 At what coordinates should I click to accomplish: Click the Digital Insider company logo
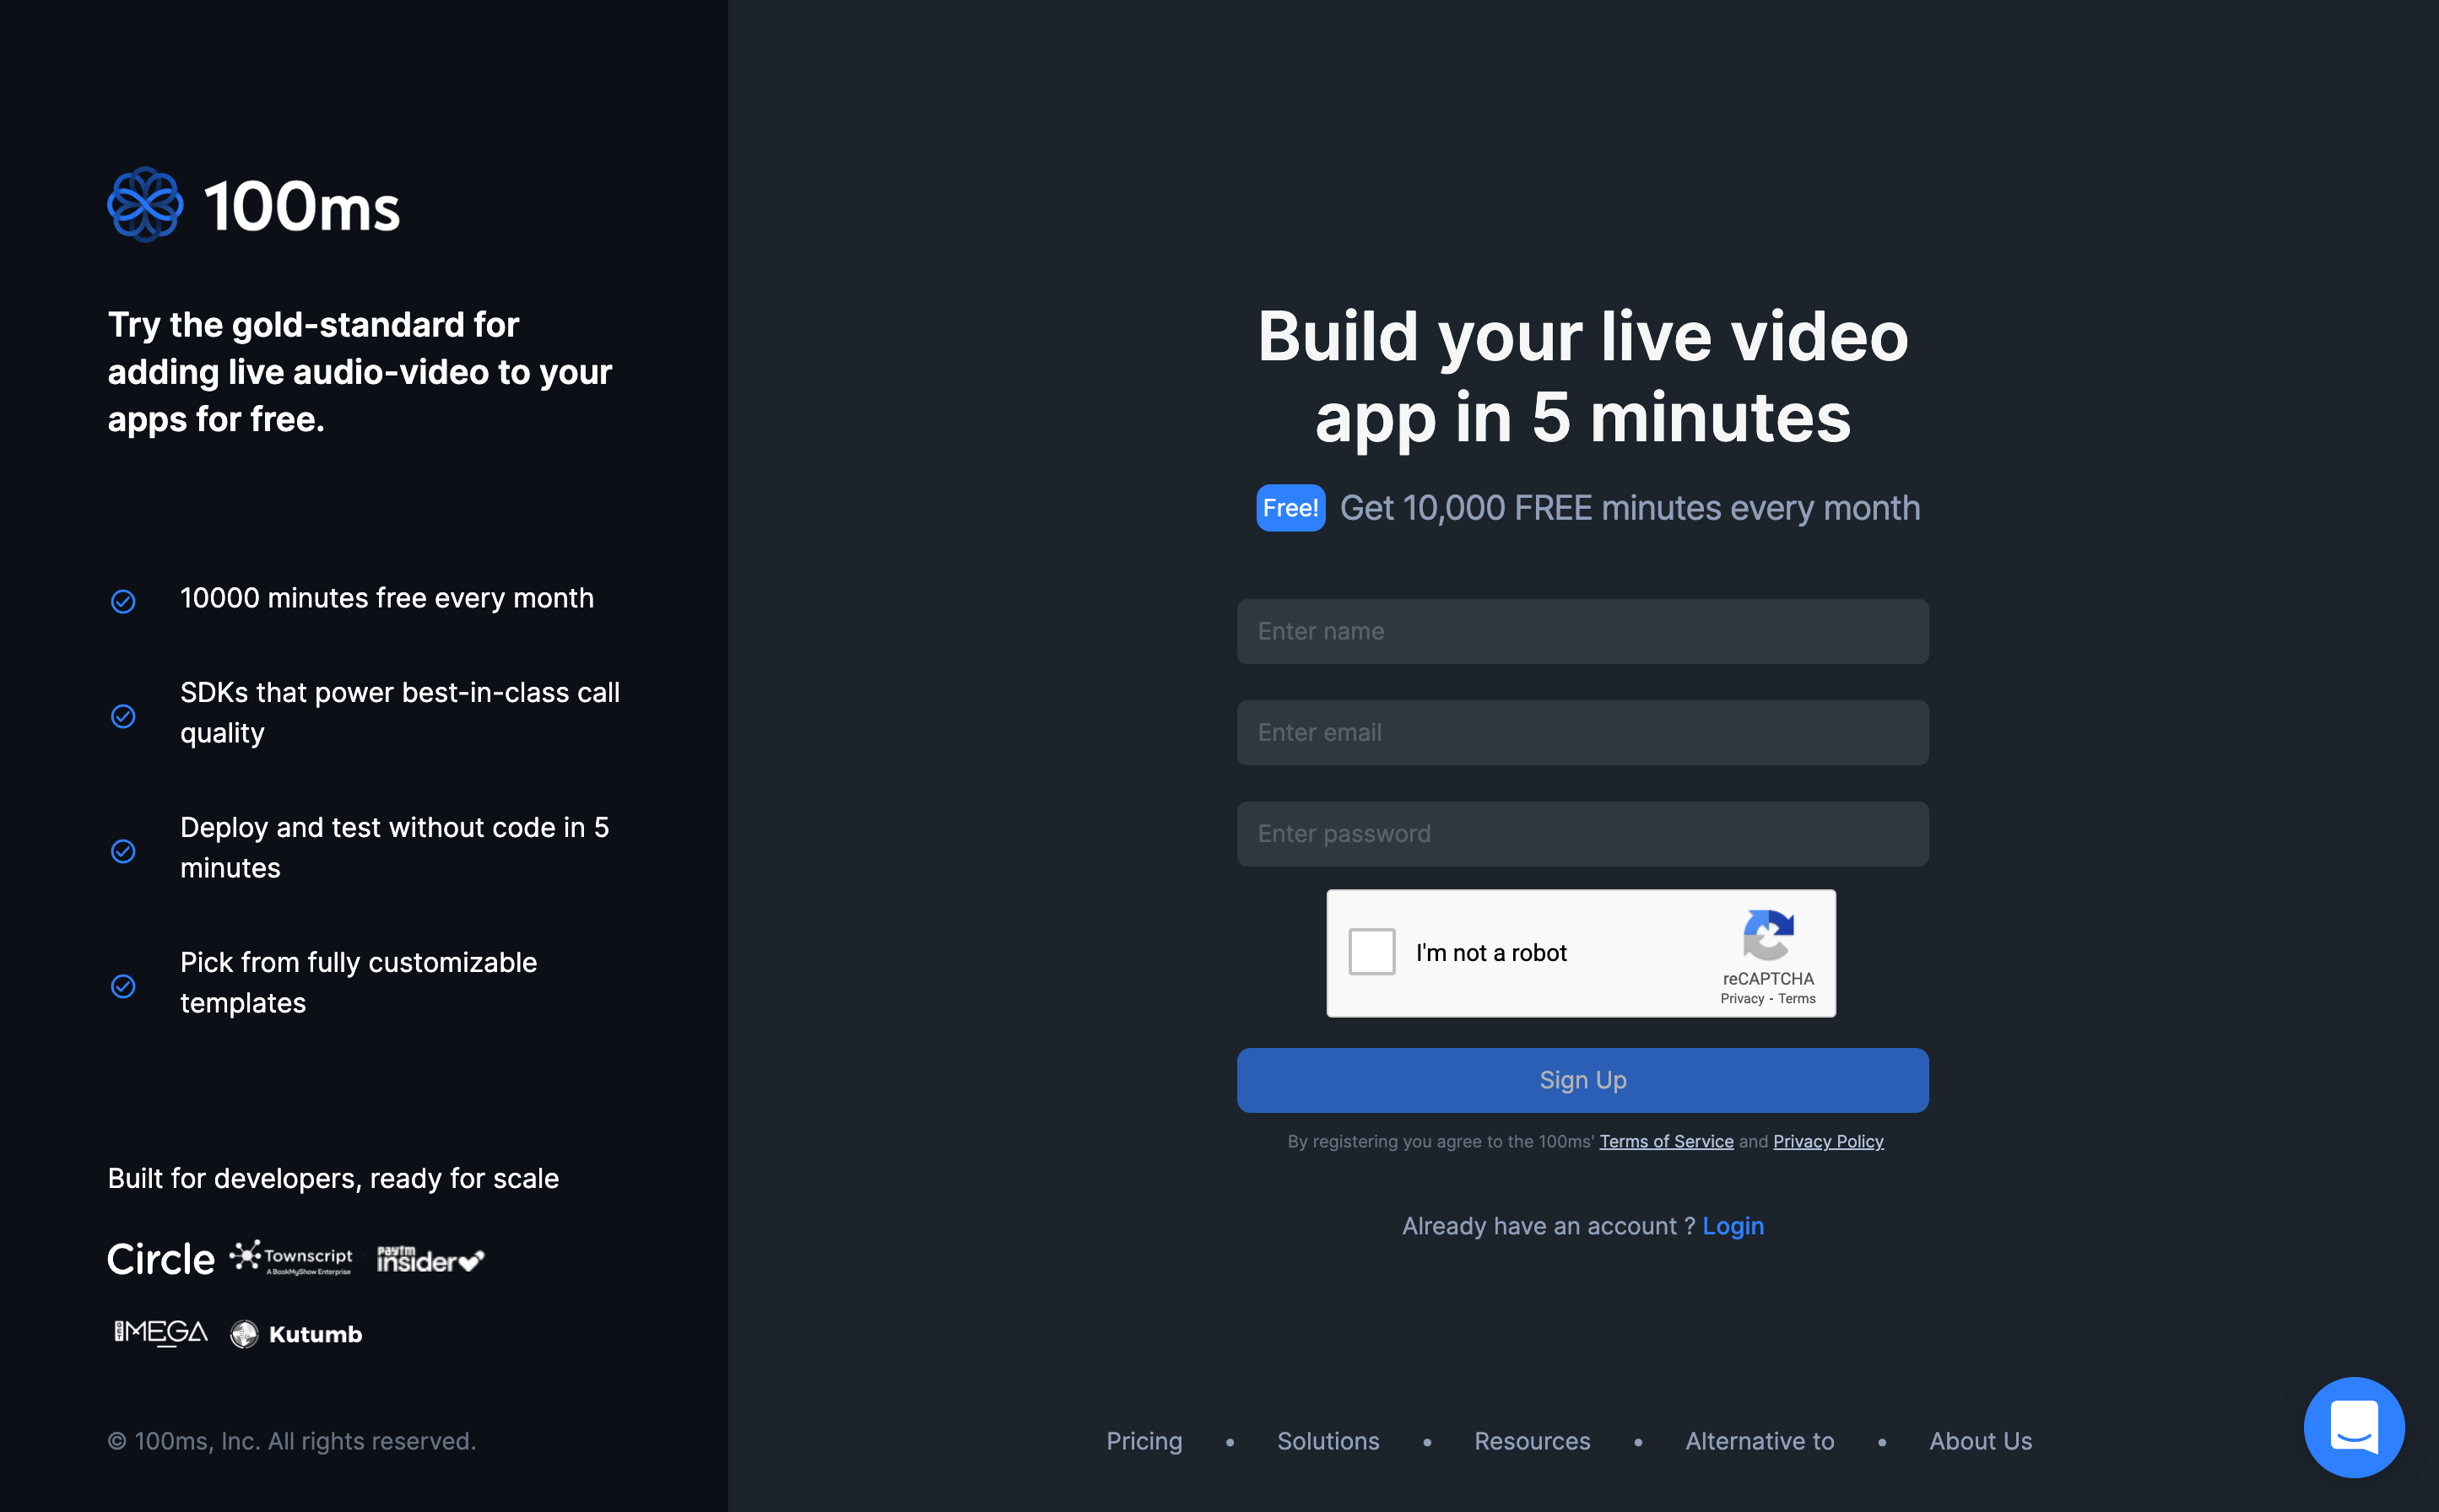tap(430, 1258)
